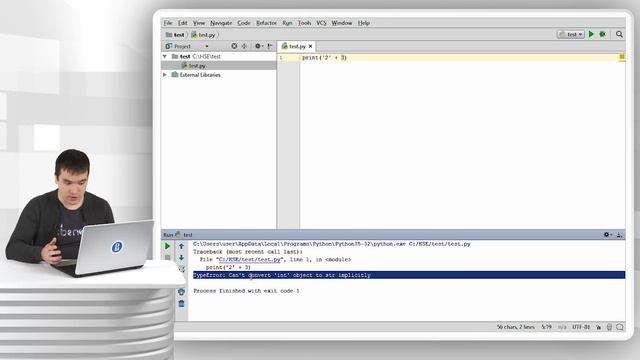This screenshot has height=360, width=640.
Task: Click 'Process finished with exit code 1' line
Action: [246, 291]
